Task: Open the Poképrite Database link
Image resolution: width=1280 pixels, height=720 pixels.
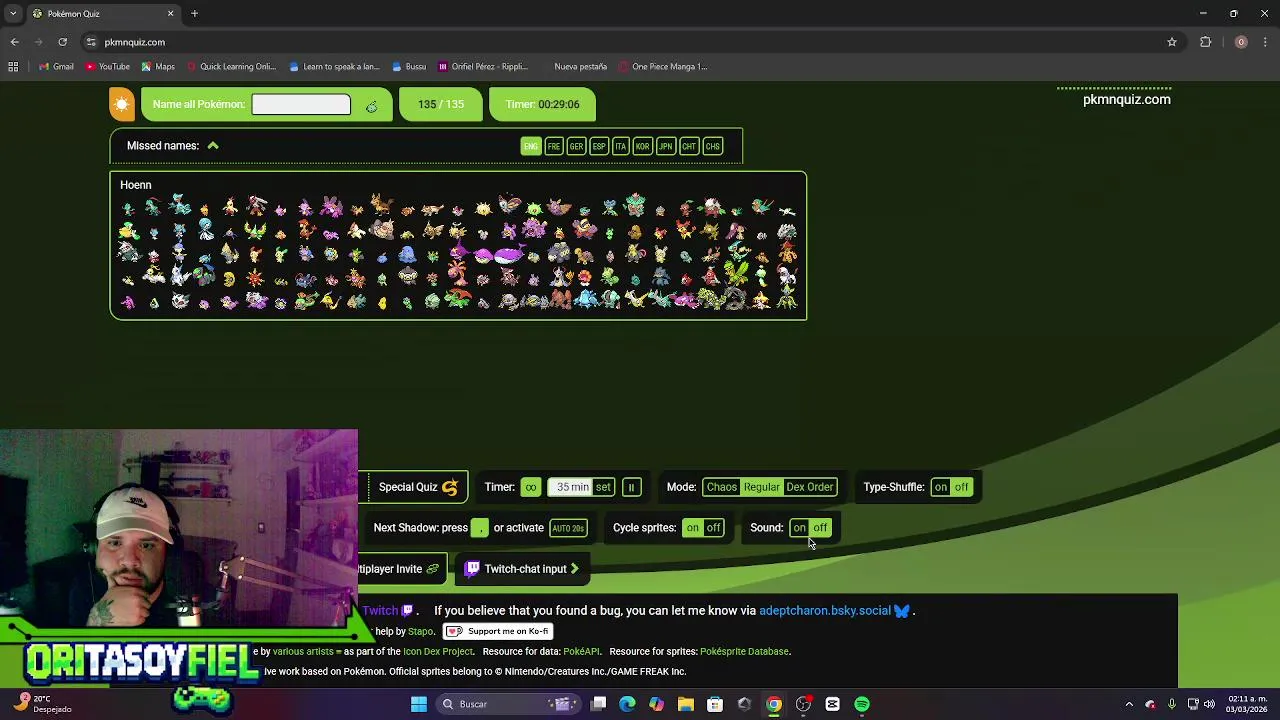Action: (744, 651)
